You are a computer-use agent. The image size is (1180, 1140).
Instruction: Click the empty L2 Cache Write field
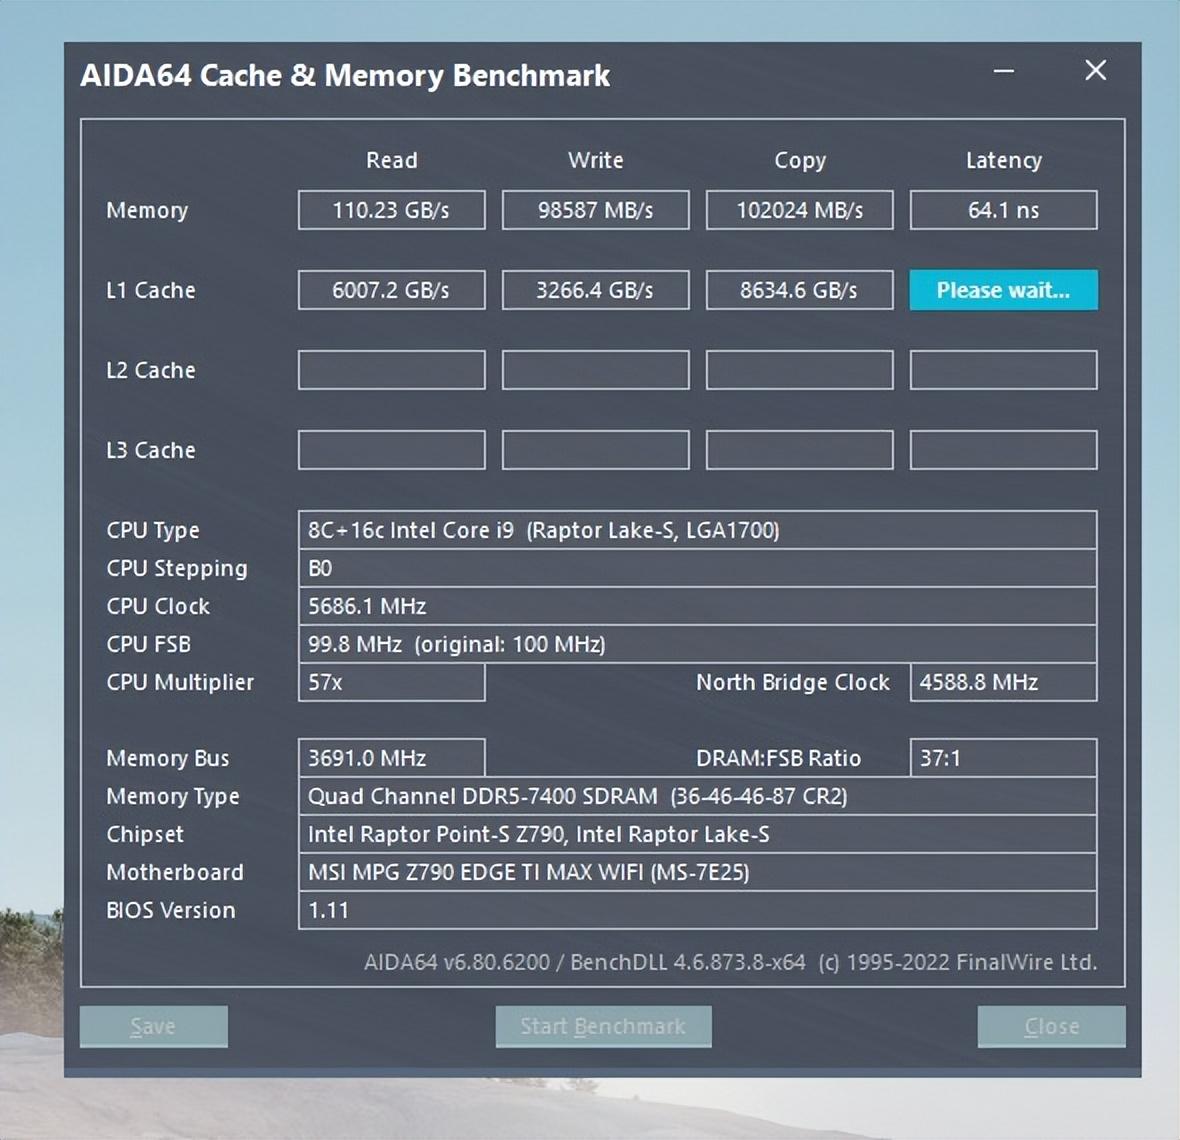click(595, 369)
